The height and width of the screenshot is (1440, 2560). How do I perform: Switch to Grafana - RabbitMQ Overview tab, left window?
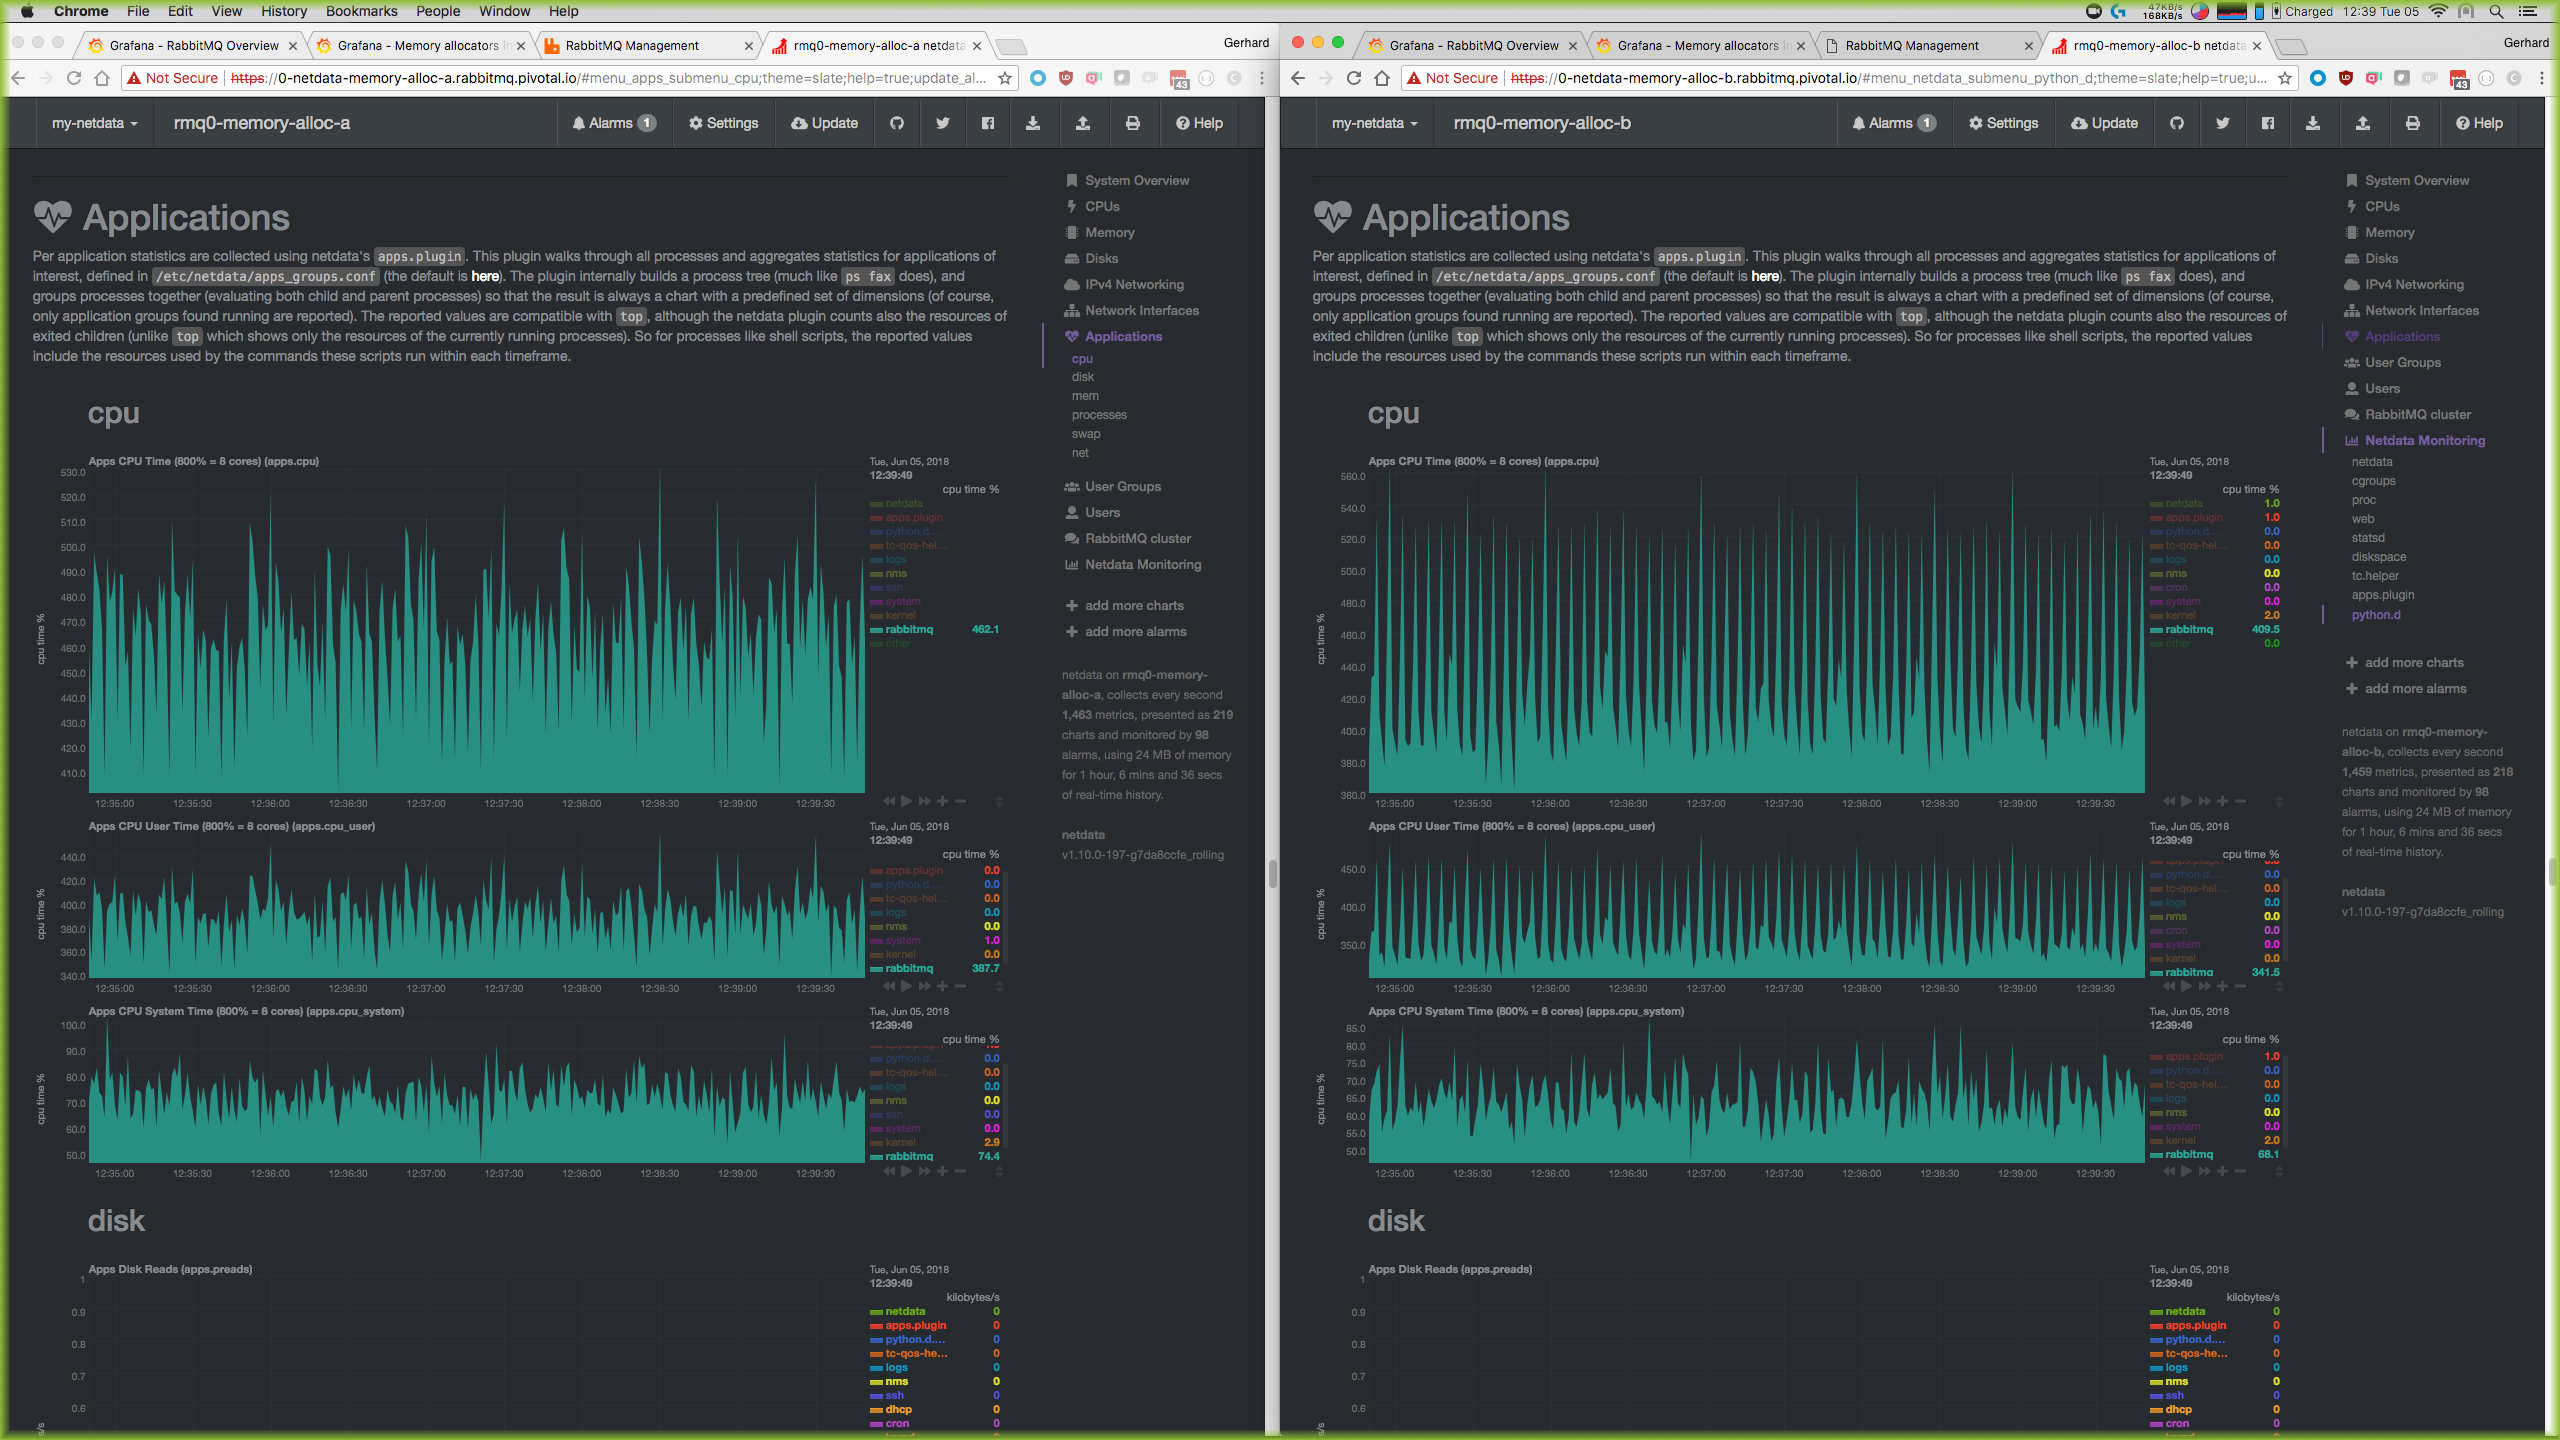[193, 45]
